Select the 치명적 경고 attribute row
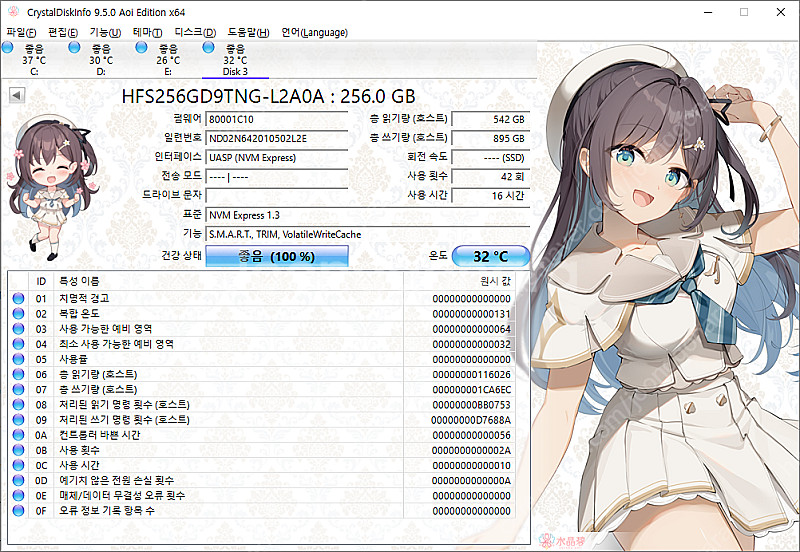800x552 pixels. [261, 298]
